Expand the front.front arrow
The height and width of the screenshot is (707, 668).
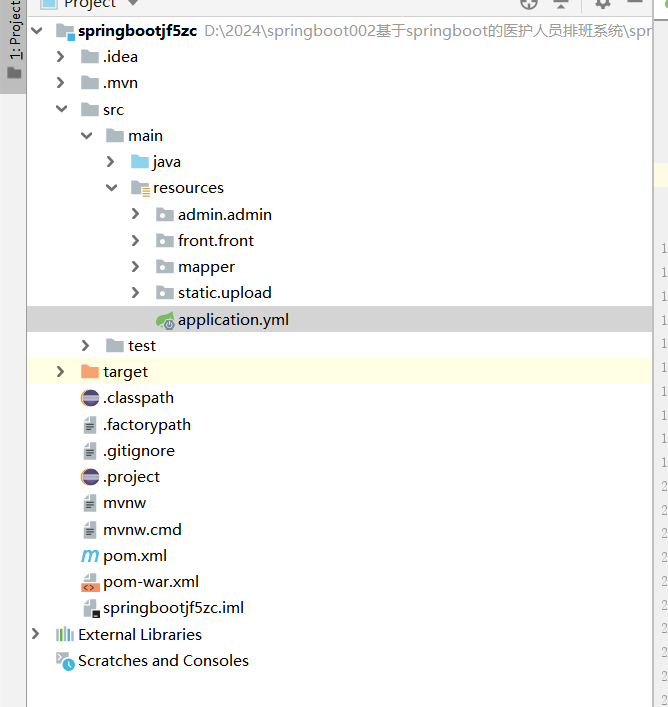(x=135, y=241)
